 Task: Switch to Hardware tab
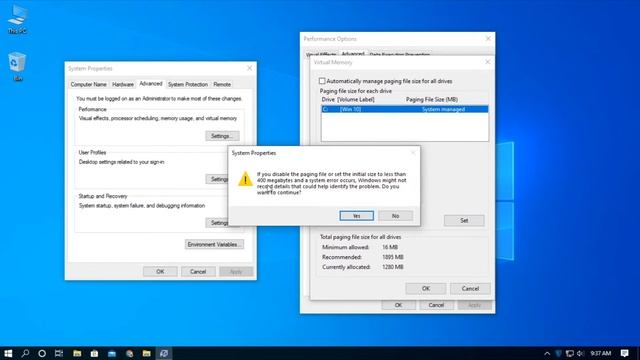pyautogui.click(x=123, y=84)
